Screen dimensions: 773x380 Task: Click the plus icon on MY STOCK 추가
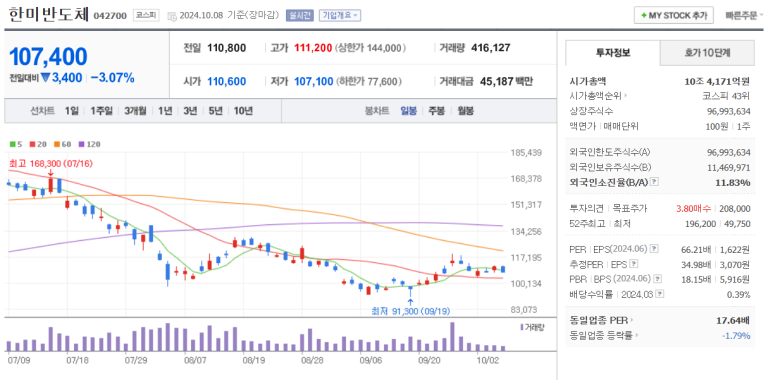click(643, 16)
